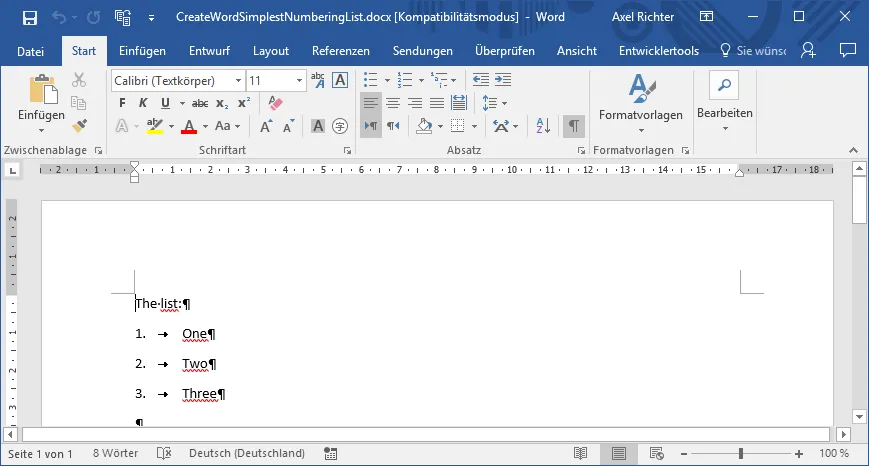This screenshot has height=466, width=869.
Task: Cut selection with the scissors icon
Action: pyautogui.click(x=79, y=80)
